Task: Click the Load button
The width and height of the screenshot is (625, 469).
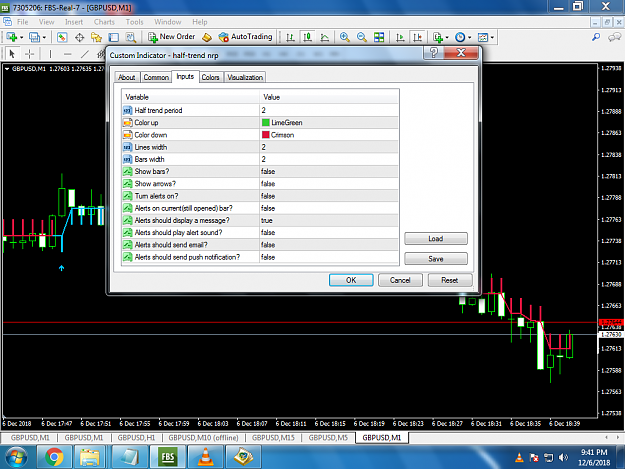Action: (436, 239)
